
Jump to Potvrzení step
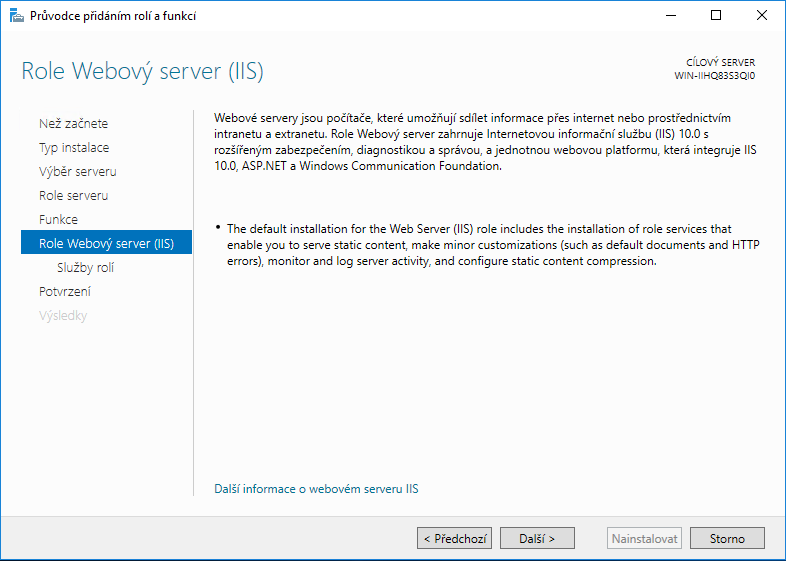(65, 292)
